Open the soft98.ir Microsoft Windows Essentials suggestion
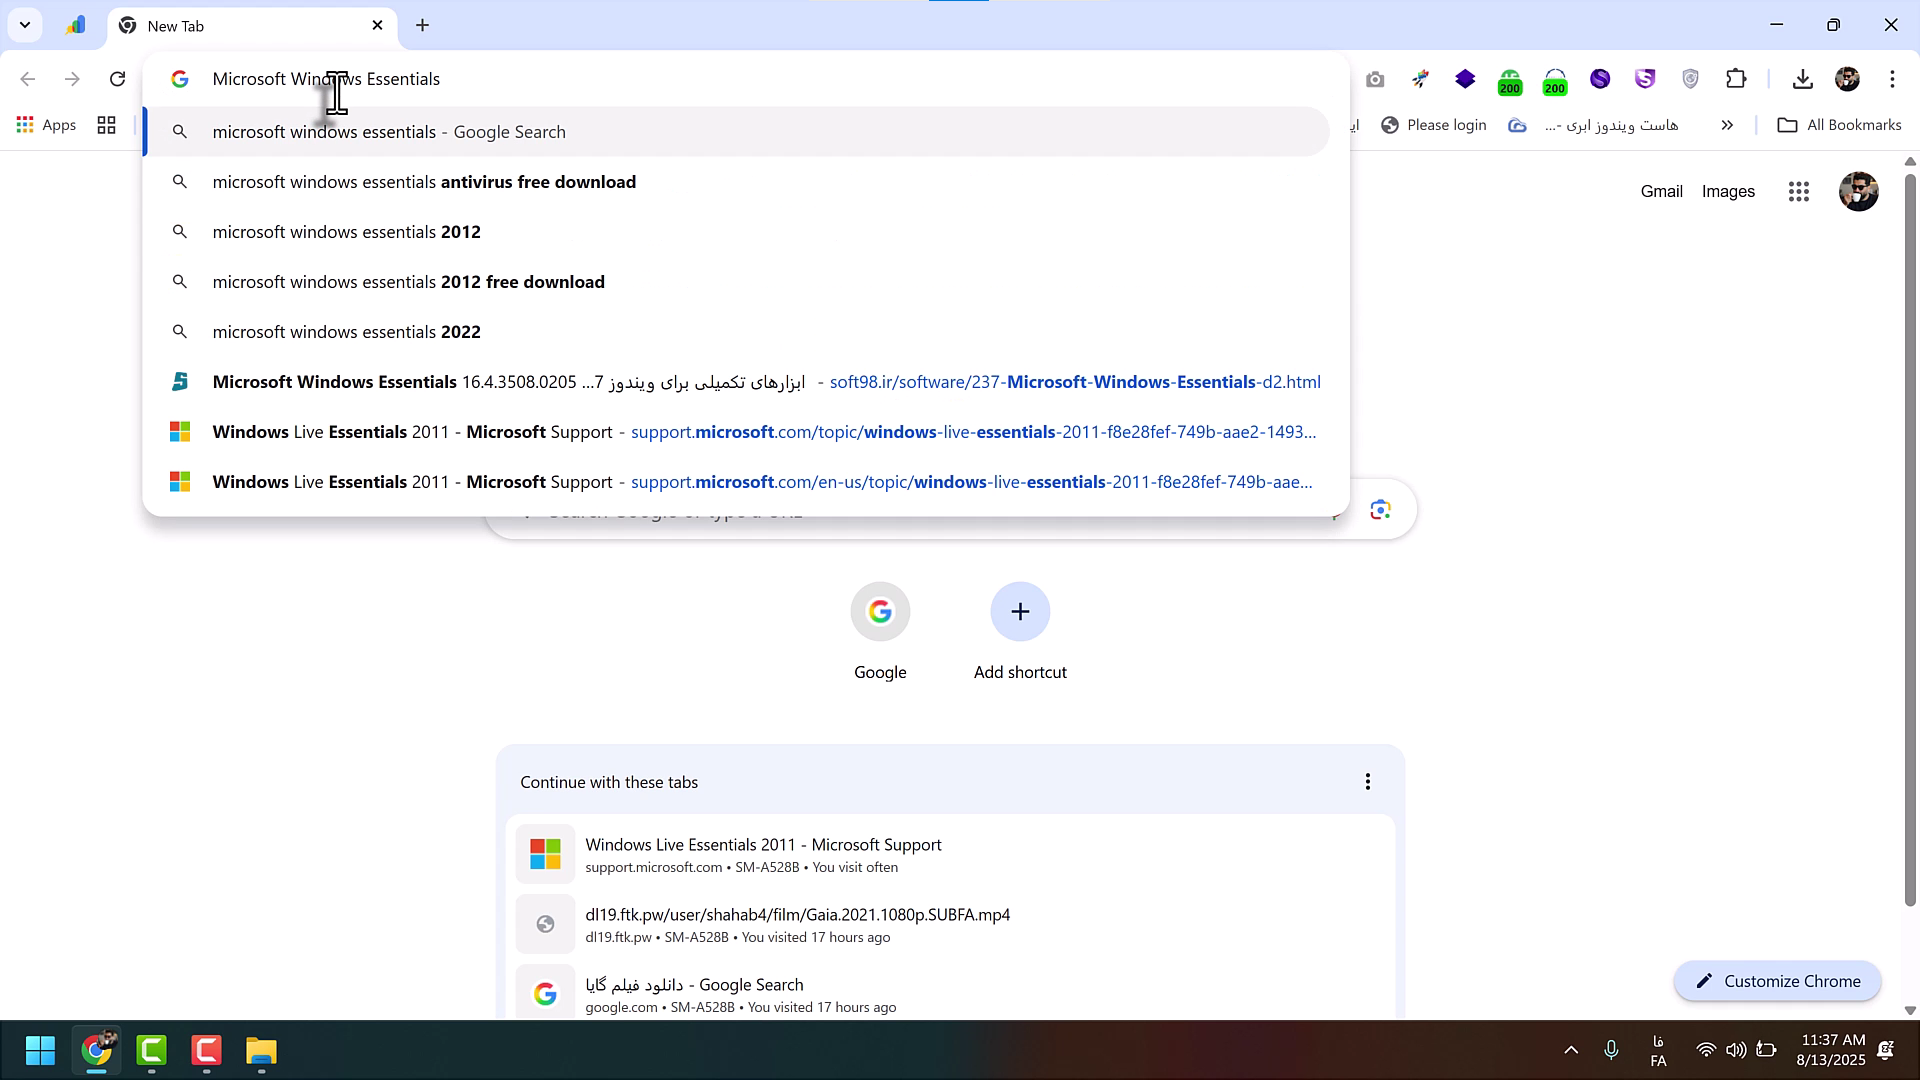 point(737,382)
